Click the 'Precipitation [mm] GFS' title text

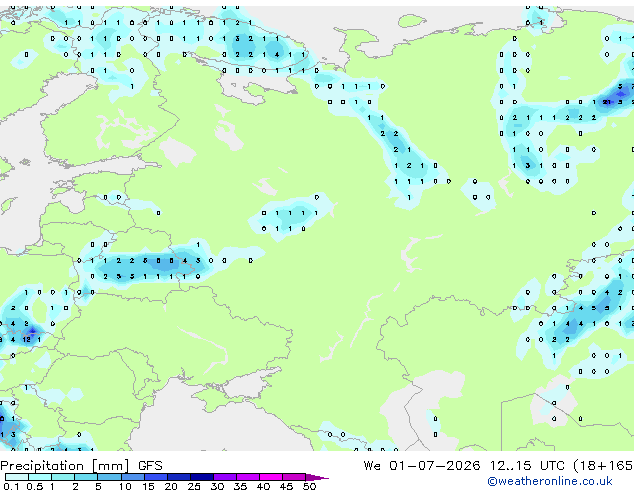pos(81,466)
